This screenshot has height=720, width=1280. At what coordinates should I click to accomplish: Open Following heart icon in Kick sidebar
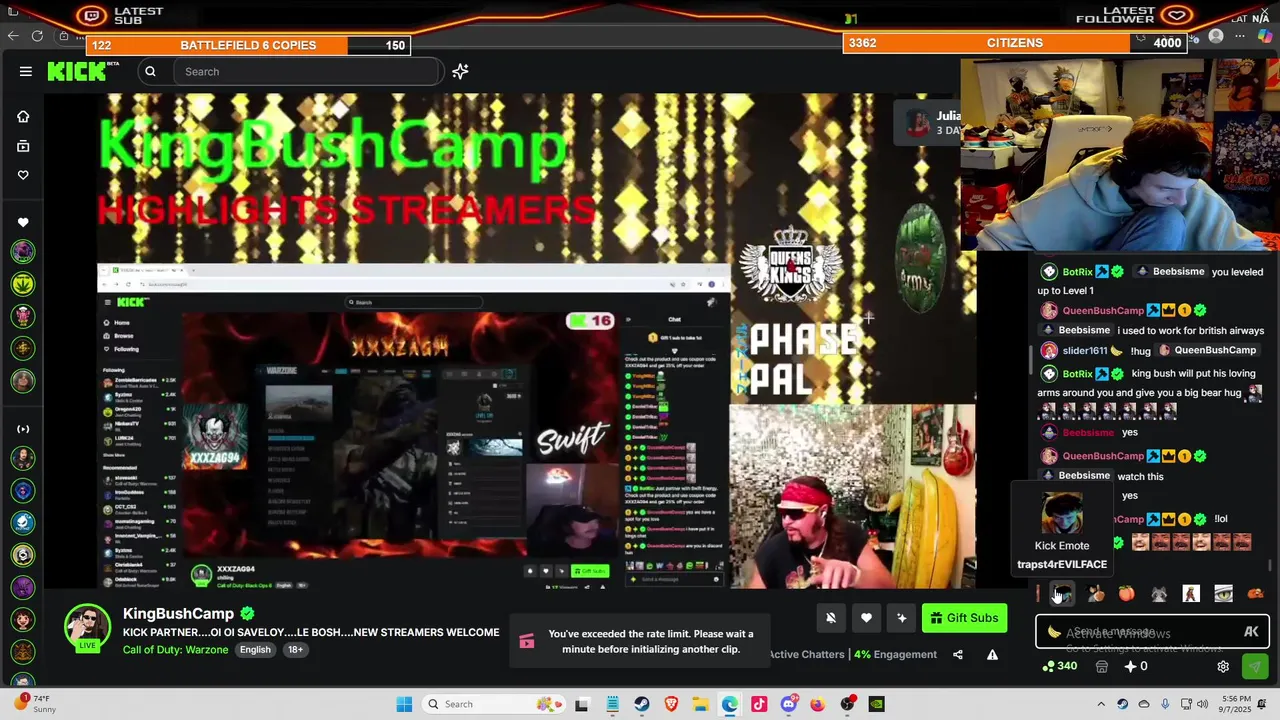(x=23, y=175)
